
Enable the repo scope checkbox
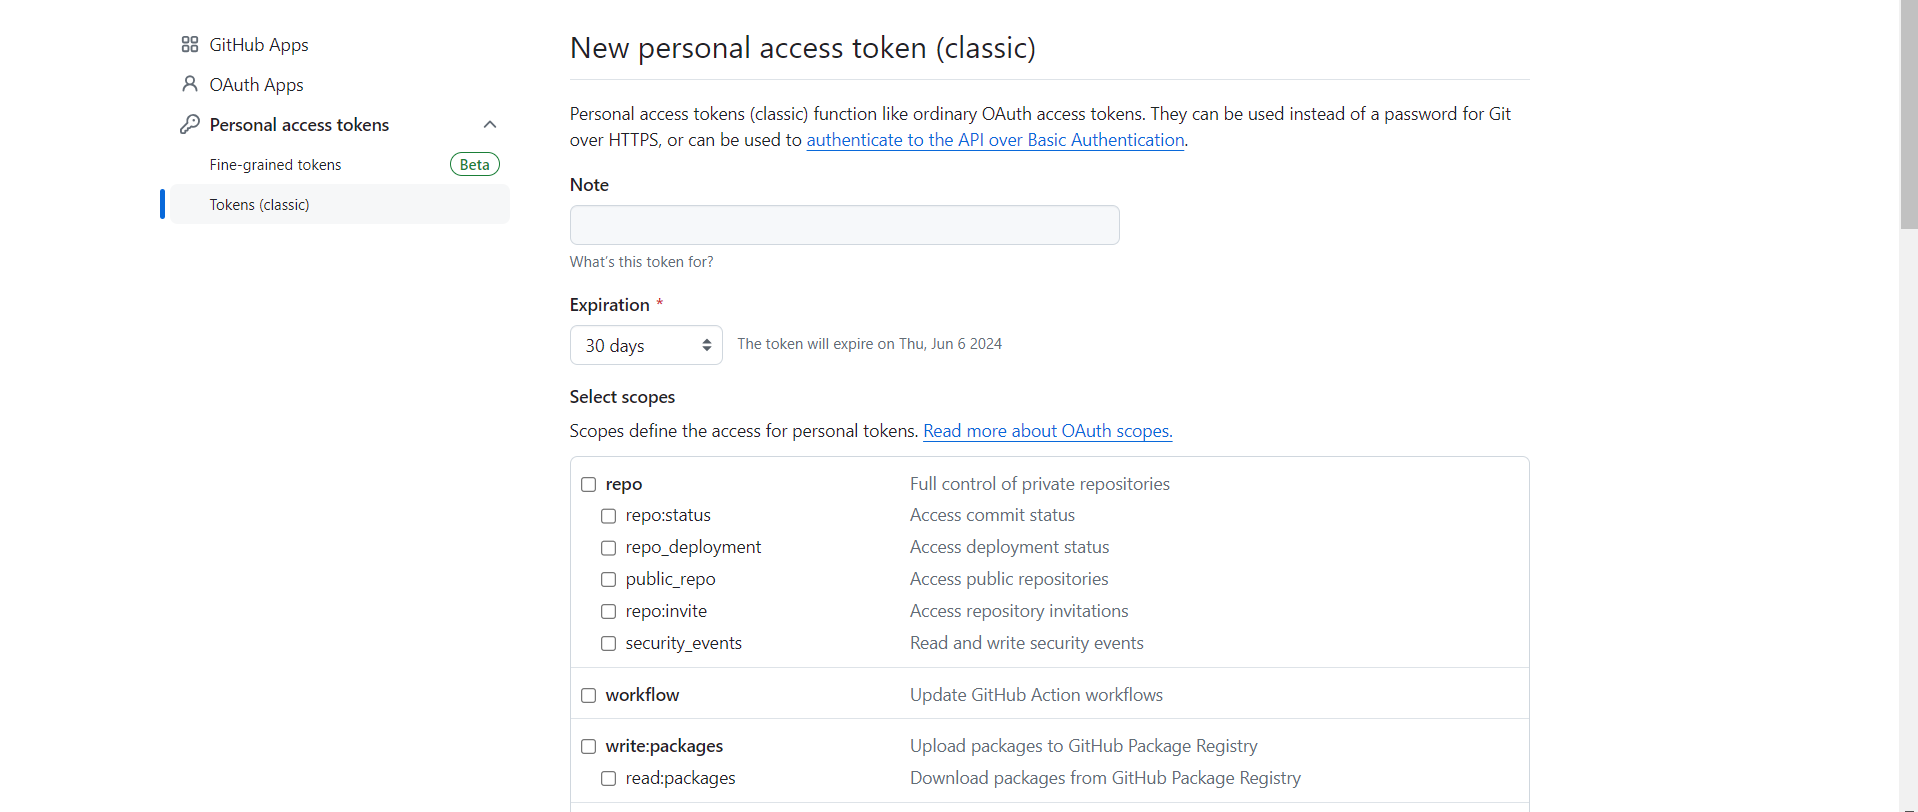point(589,485)
